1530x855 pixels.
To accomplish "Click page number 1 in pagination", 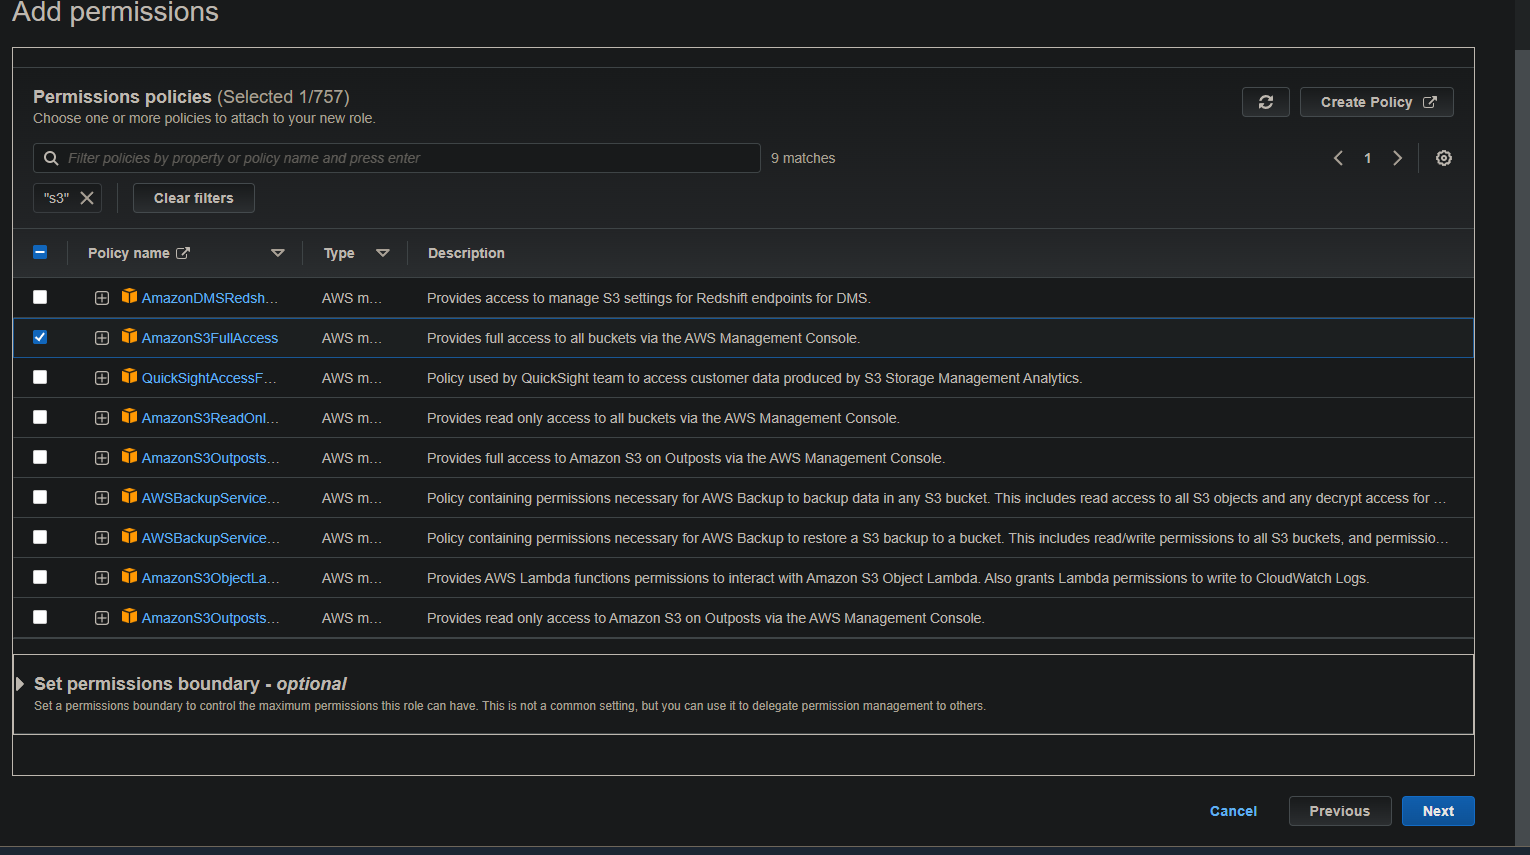I will 1367,158.
